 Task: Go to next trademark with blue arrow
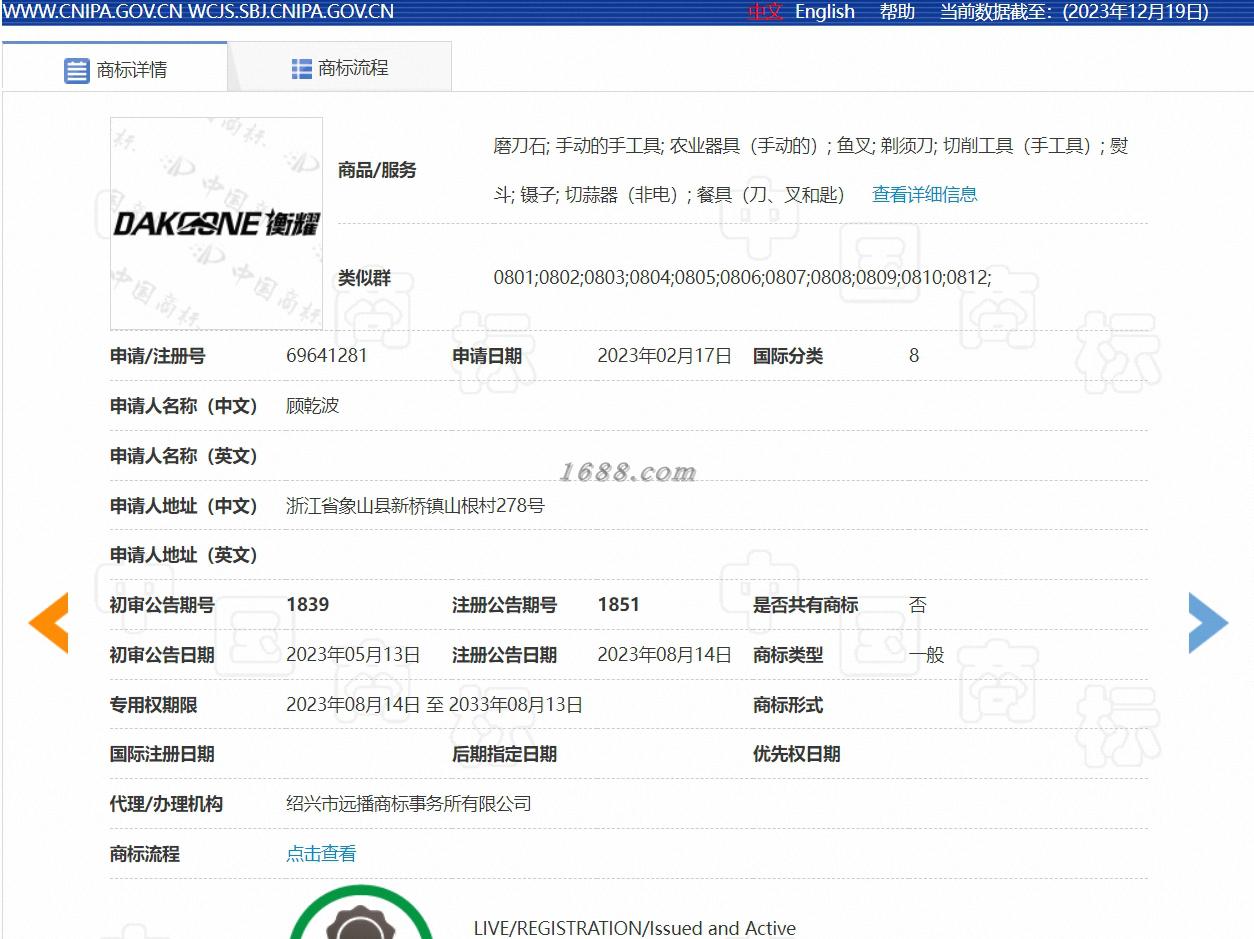pyautogui.click(x=1208, y=623)
